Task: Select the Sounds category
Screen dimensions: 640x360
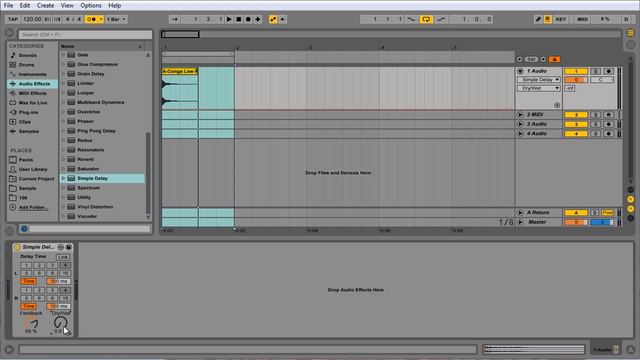Action: (28, 55)
